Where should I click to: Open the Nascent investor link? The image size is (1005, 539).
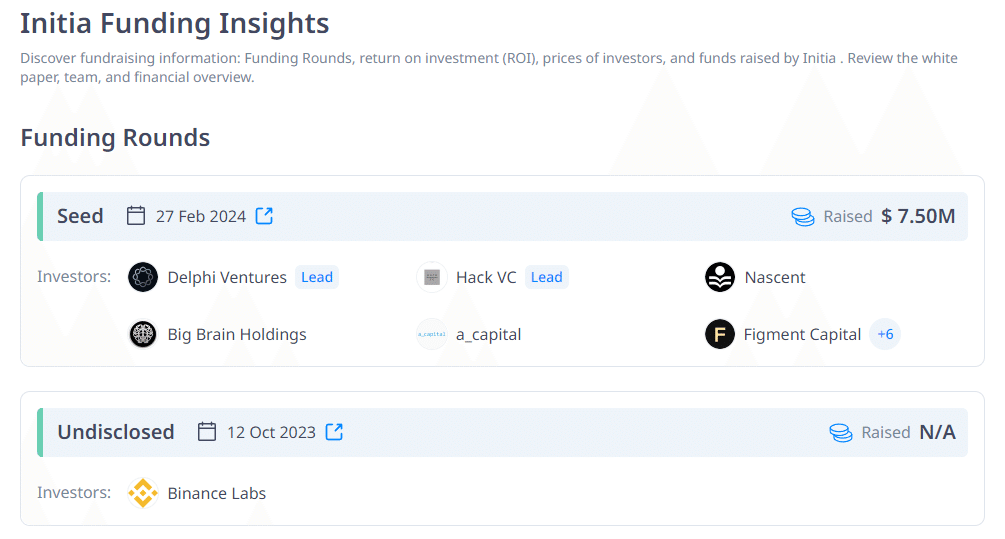(x=775, y=277)
